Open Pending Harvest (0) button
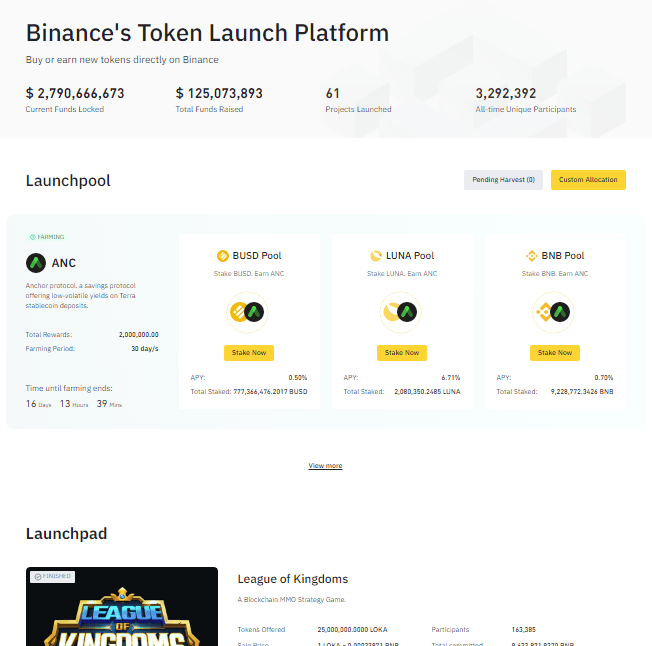 pyautogui.click(x=503, y=180)
